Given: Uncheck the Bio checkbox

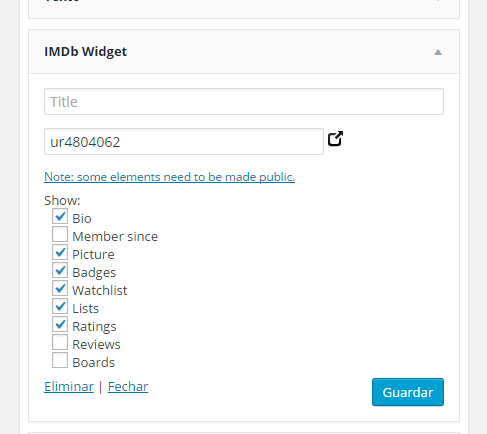Looking at the screenshot, I should [x=60, y=216].
